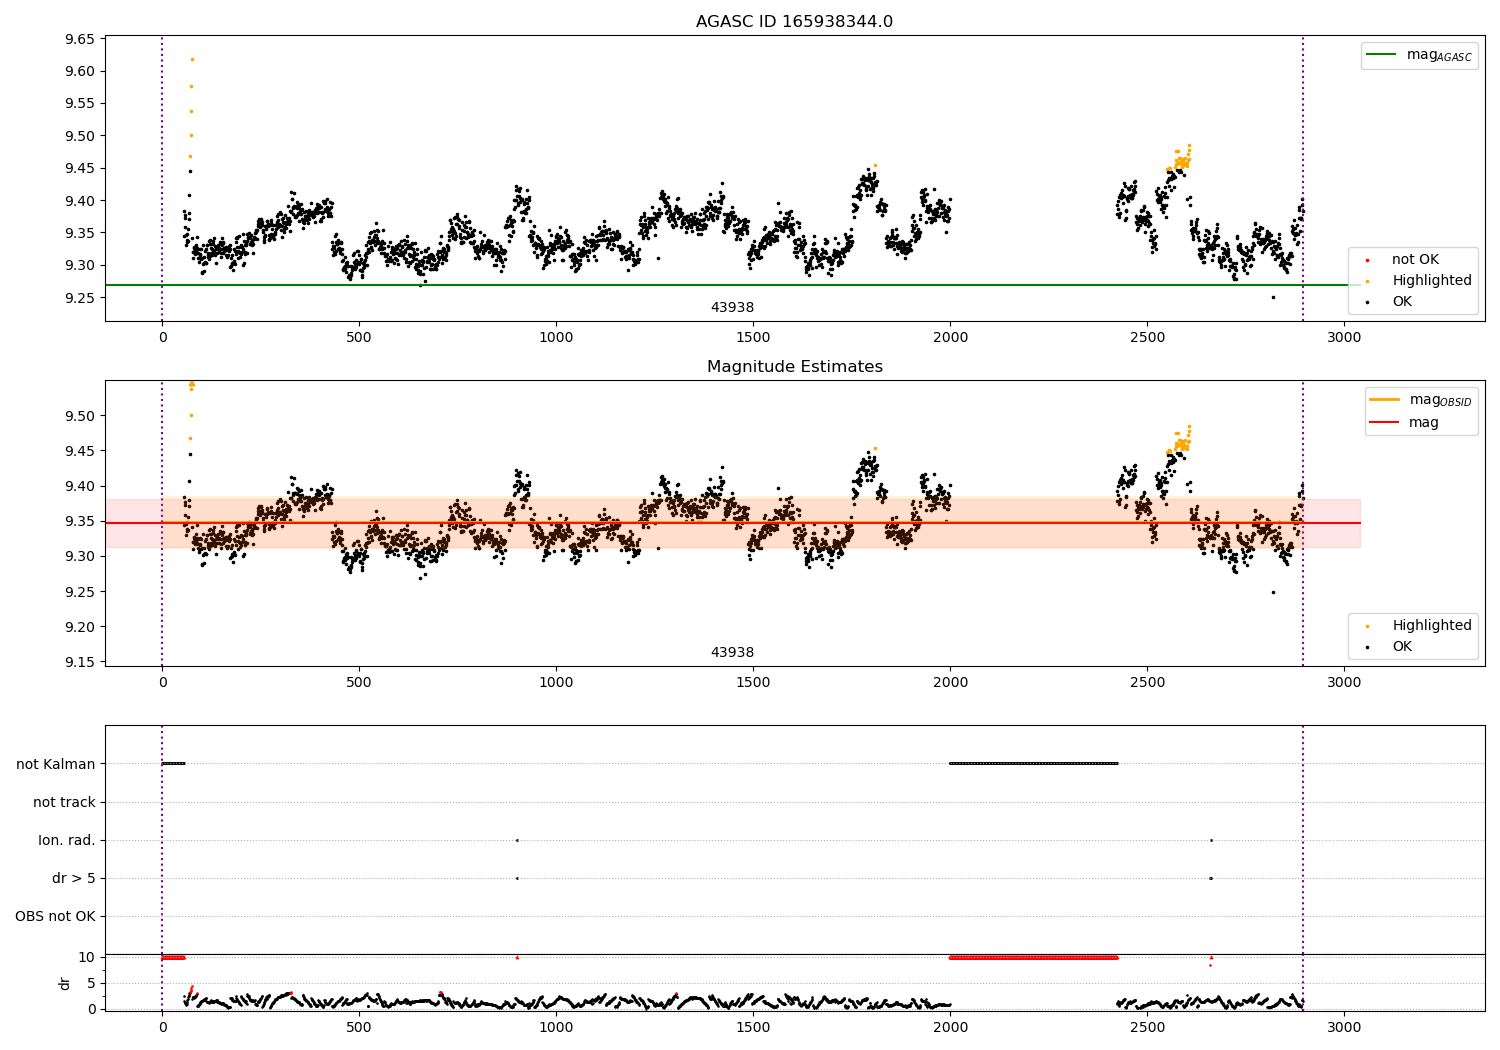Click the 'not Kalman' axis label
This screenshot has width=1500, height=1050.
[56, 764]
